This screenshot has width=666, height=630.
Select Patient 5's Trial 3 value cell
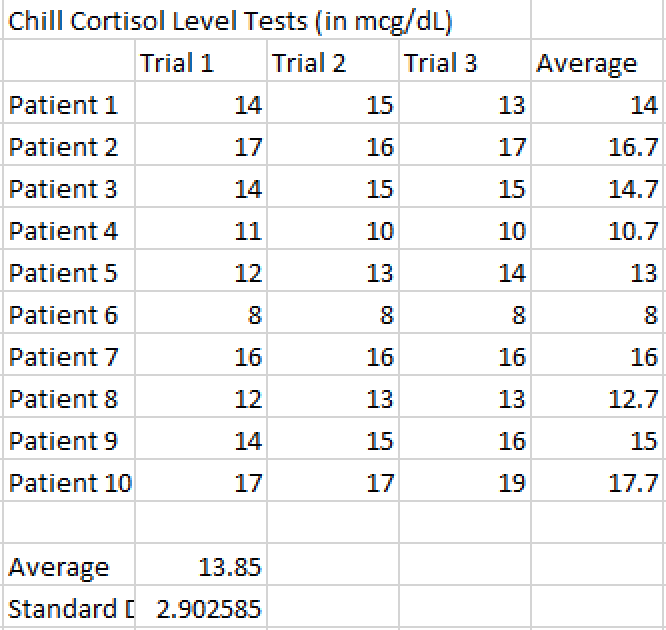coord(464,273)
